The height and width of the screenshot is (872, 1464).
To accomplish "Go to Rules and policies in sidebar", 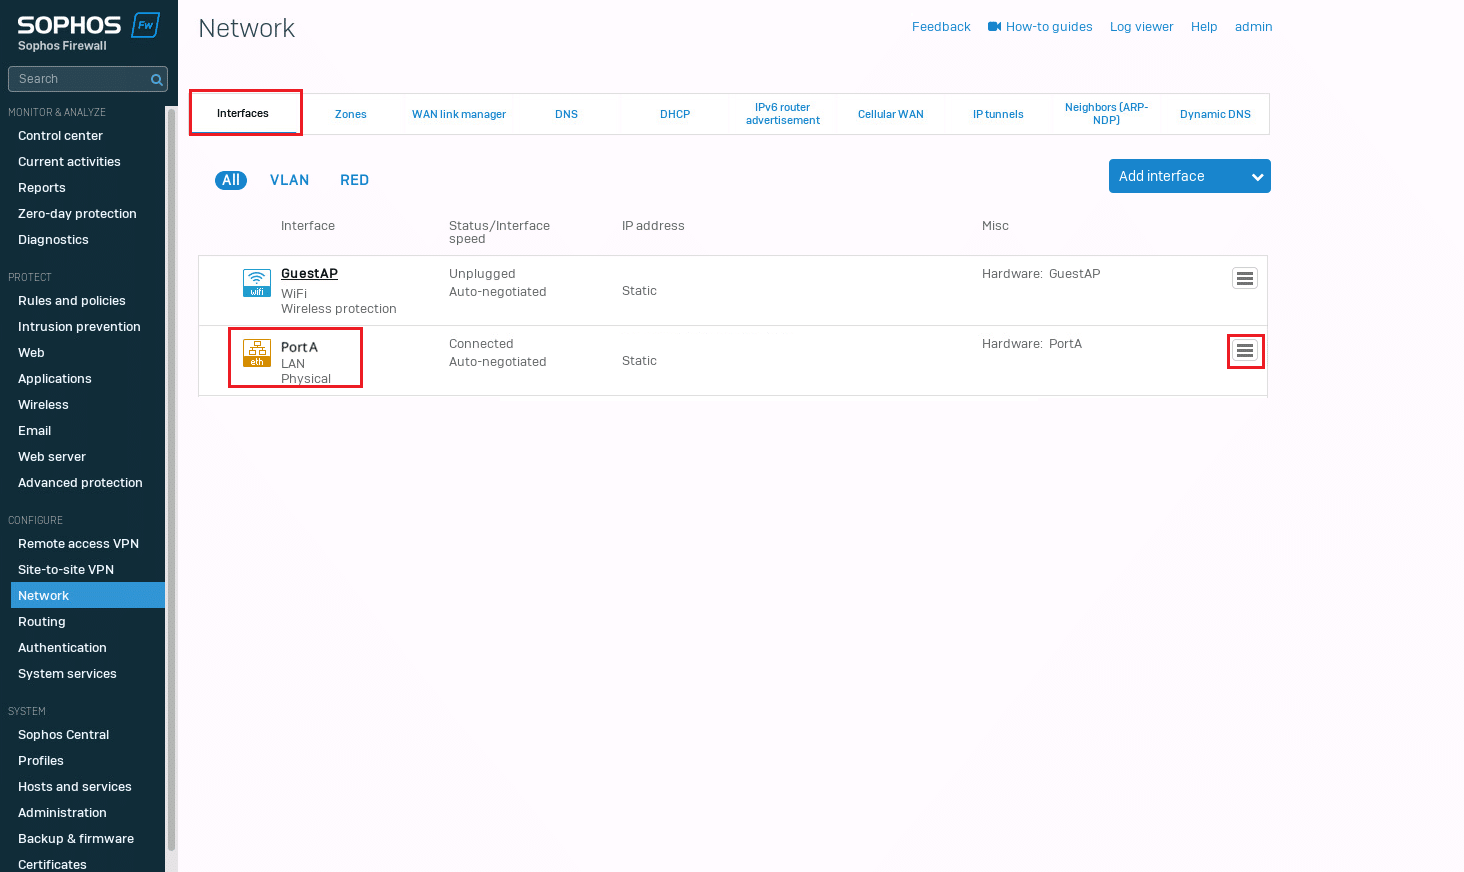I will click(72, 301).
